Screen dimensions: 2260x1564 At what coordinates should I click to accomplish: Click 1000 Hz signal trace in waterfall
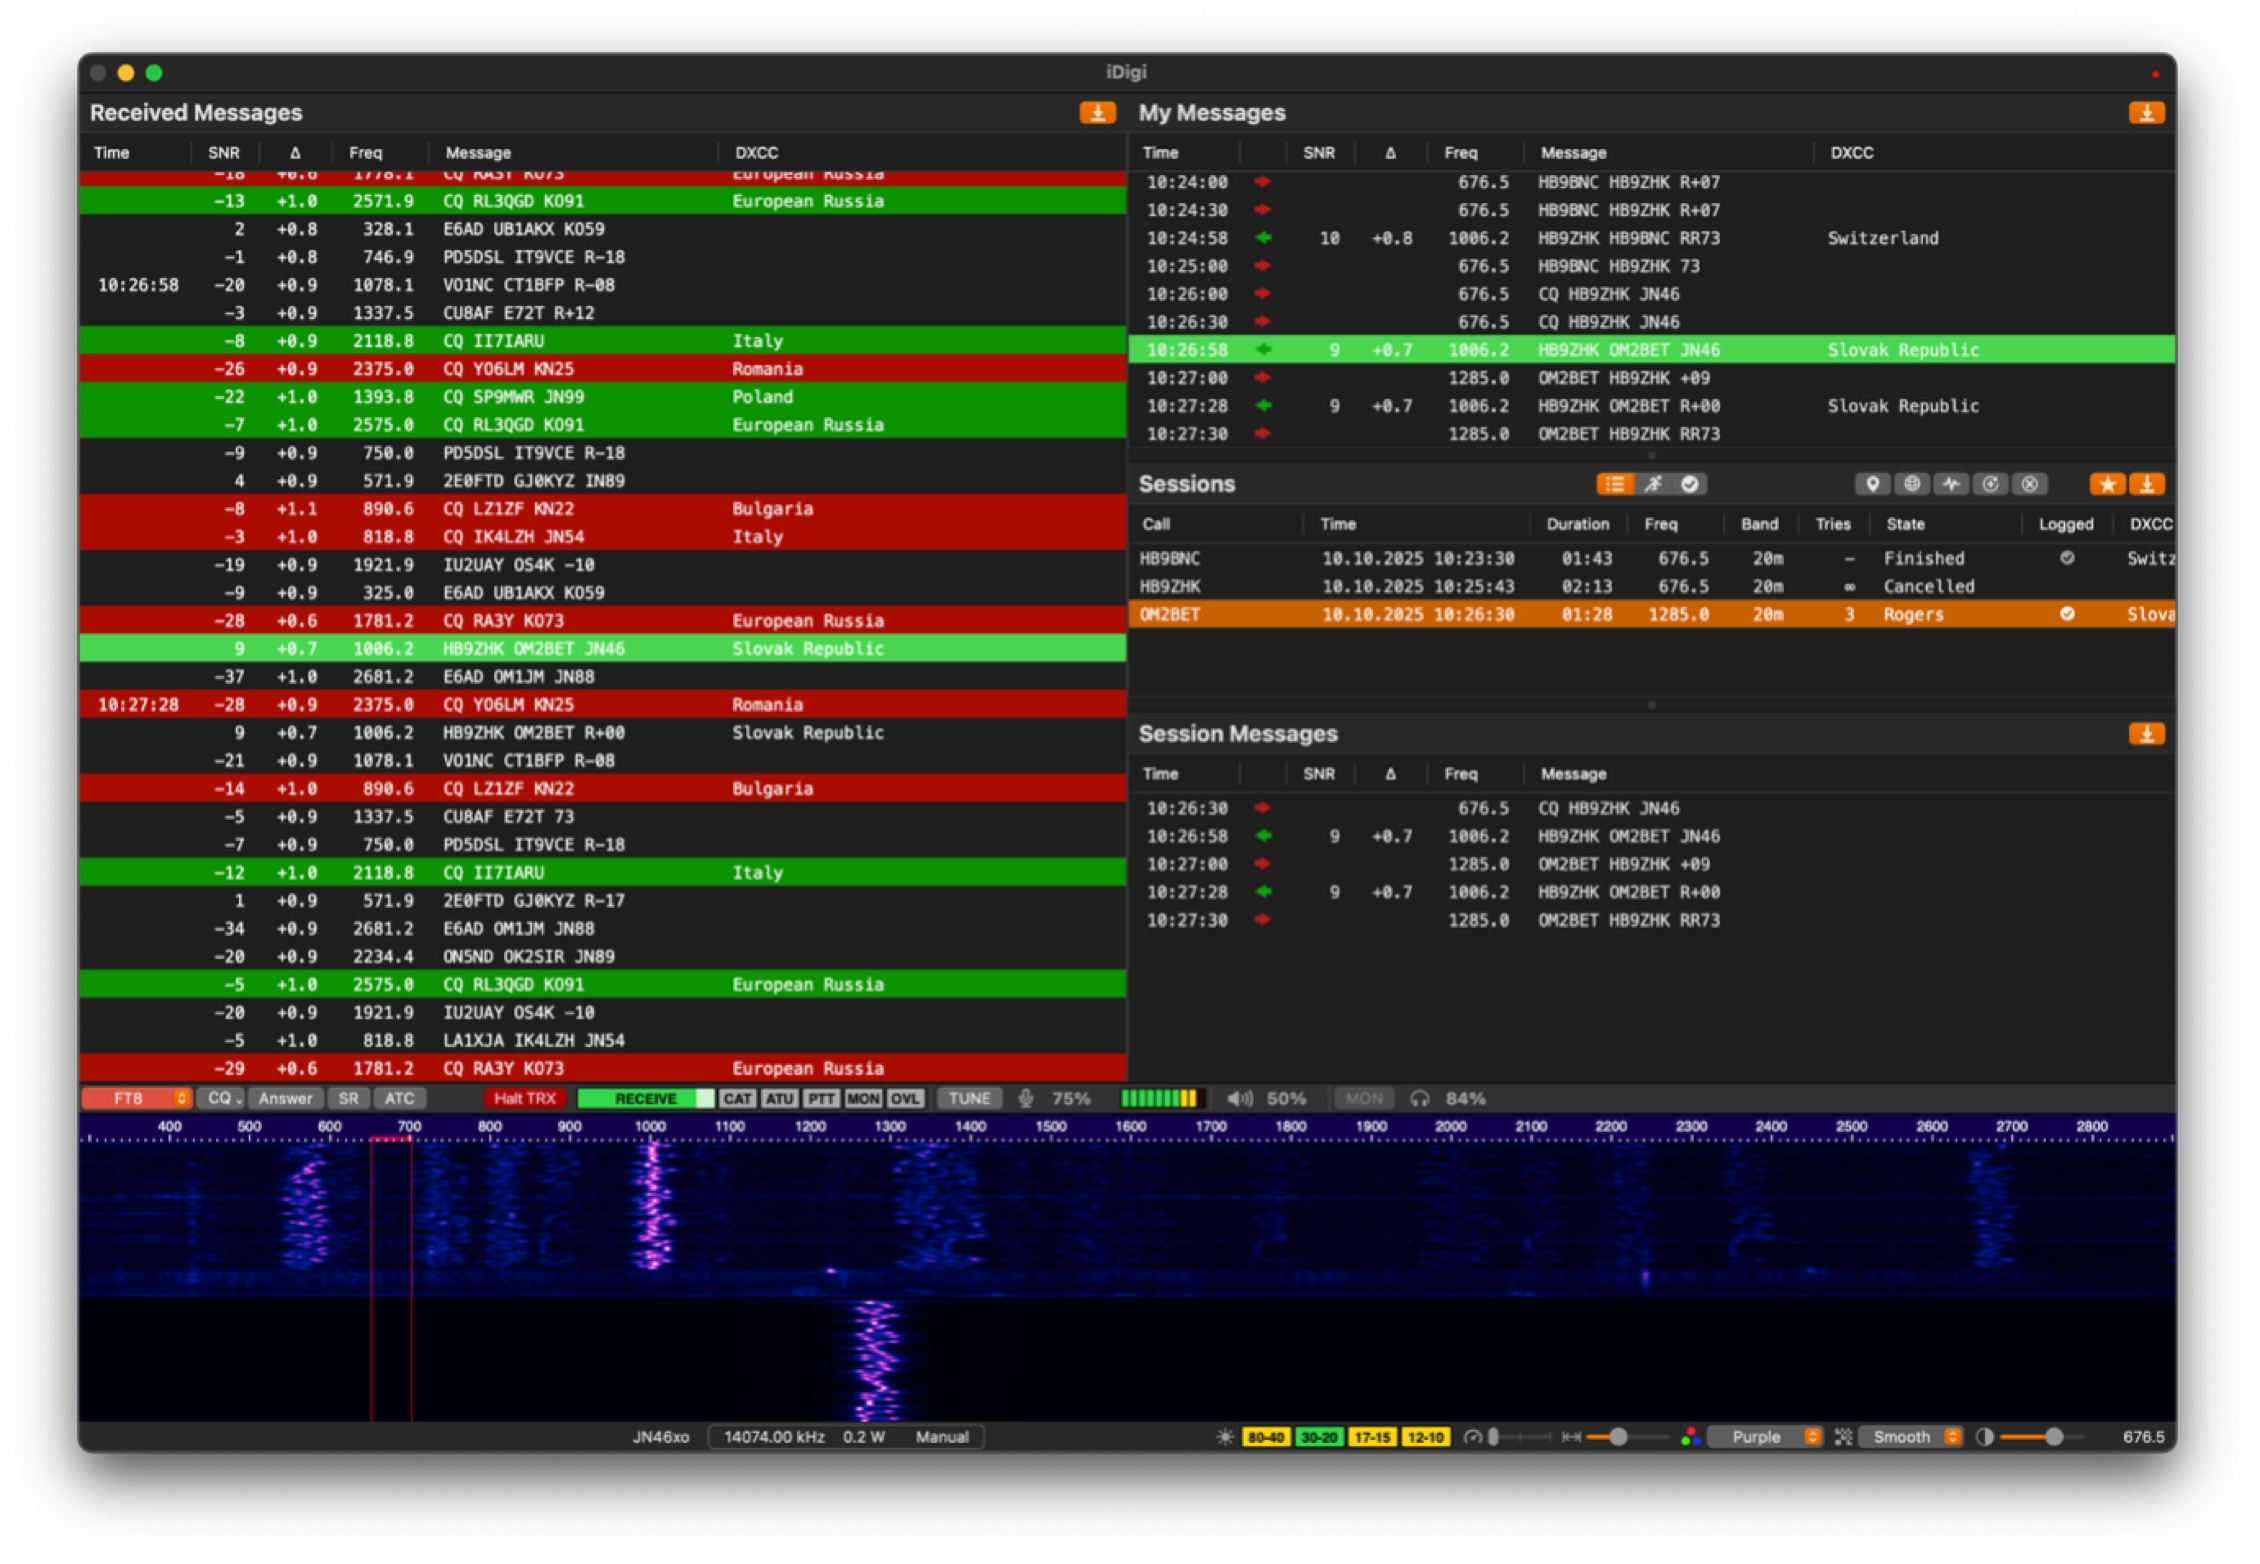(653, 1206)
